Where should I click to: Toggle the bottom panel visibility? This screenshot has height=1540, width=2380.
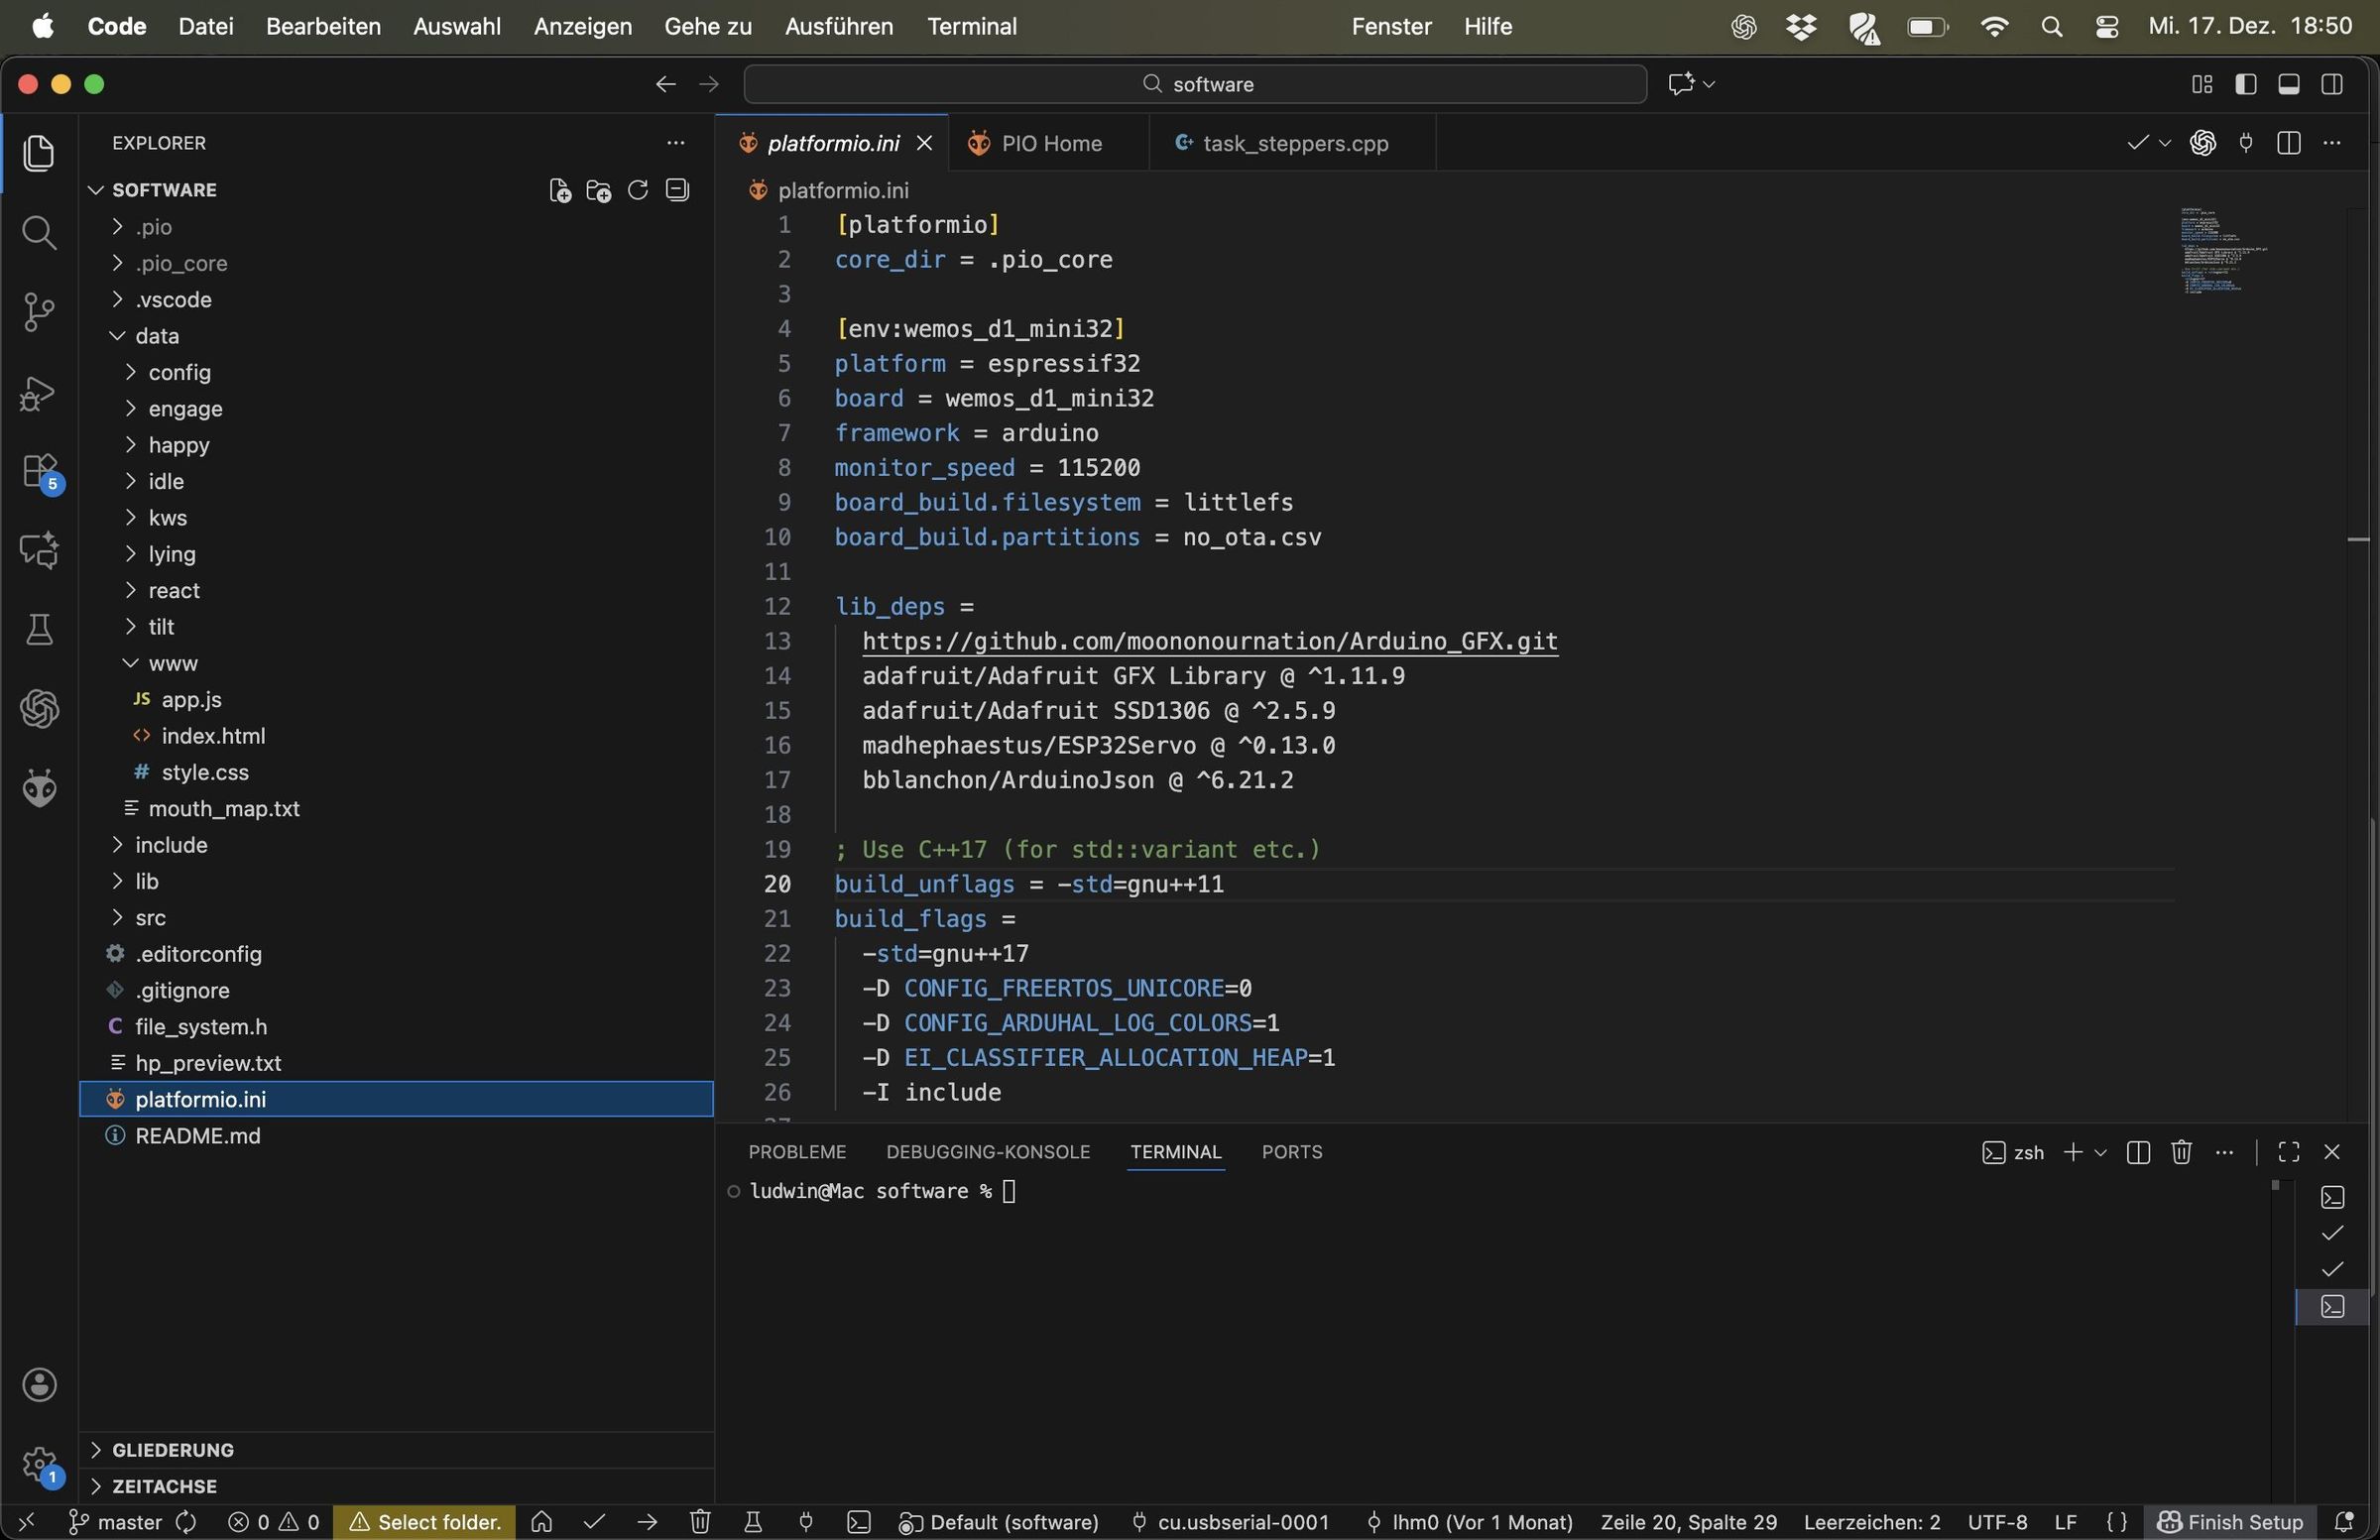click(x=2288, y=84)
